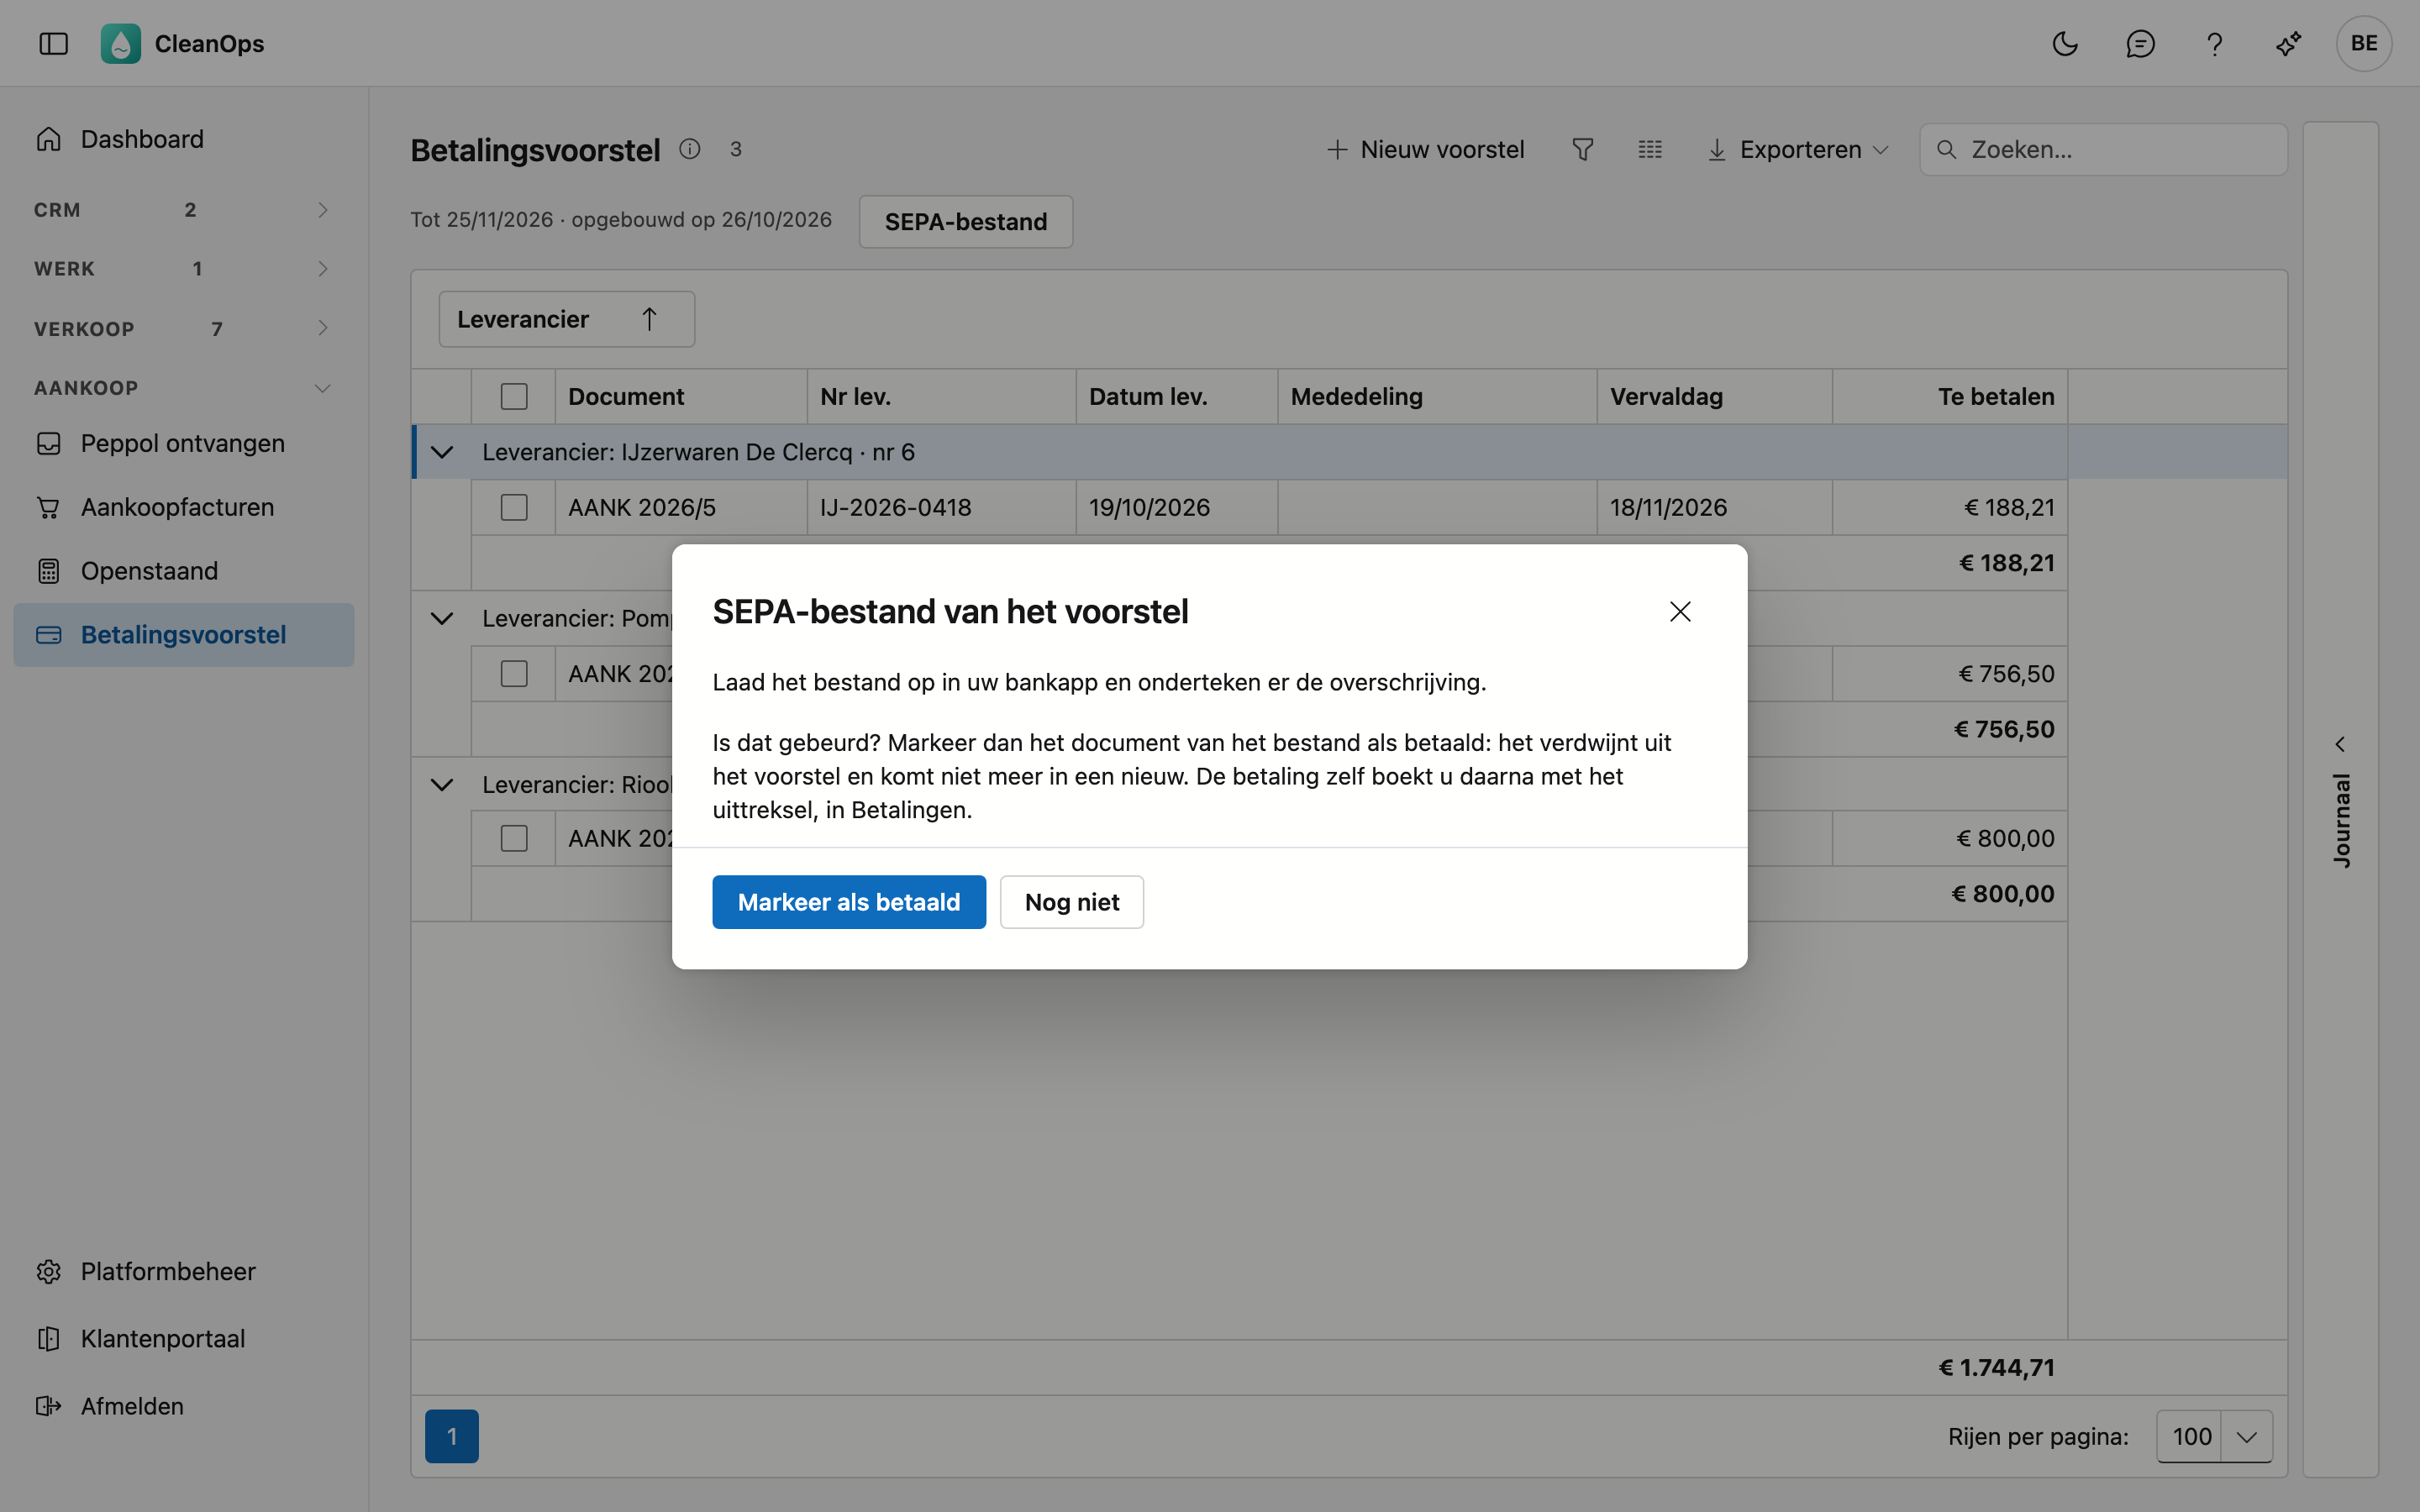Sort by Vervaldag column header

1714,396
